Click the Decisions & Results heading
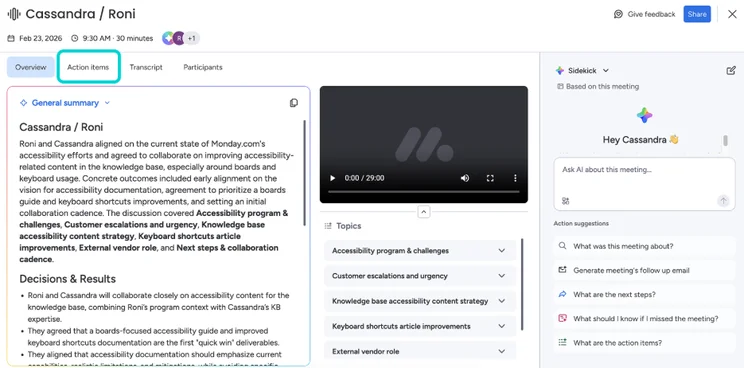 (67, 279)
